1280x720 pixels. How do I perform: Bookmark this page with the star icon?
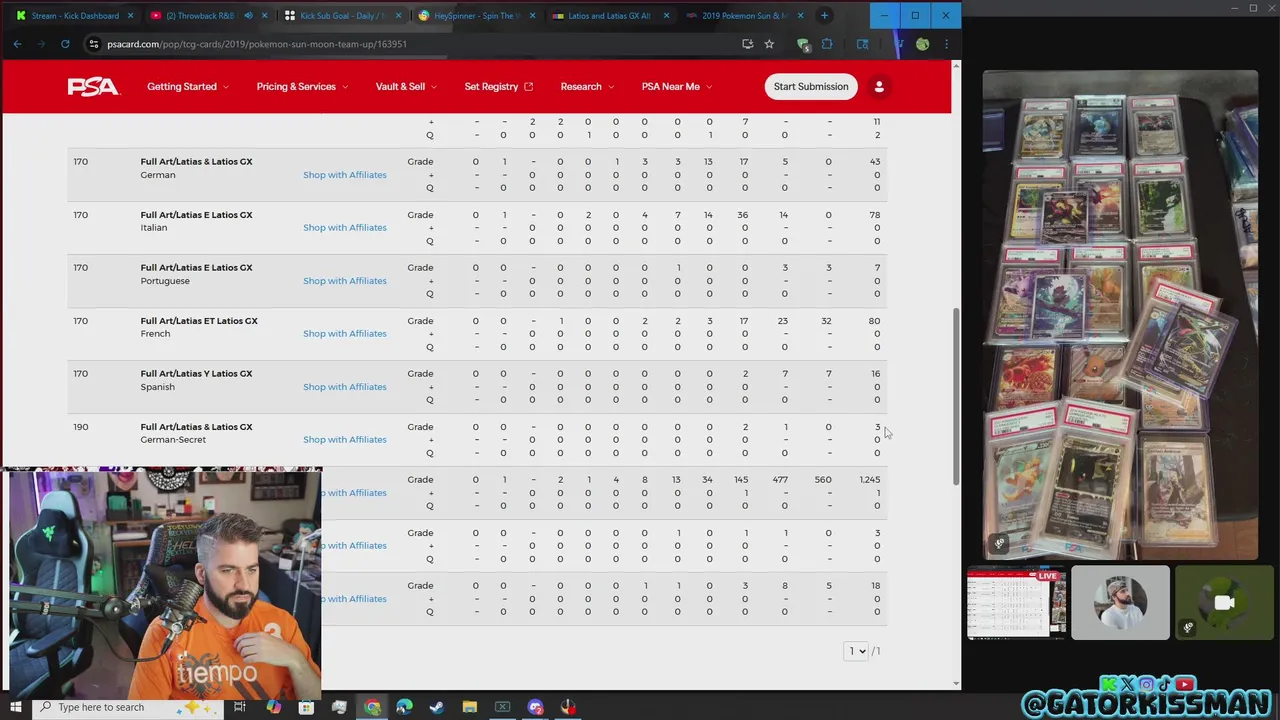point(769,44)
